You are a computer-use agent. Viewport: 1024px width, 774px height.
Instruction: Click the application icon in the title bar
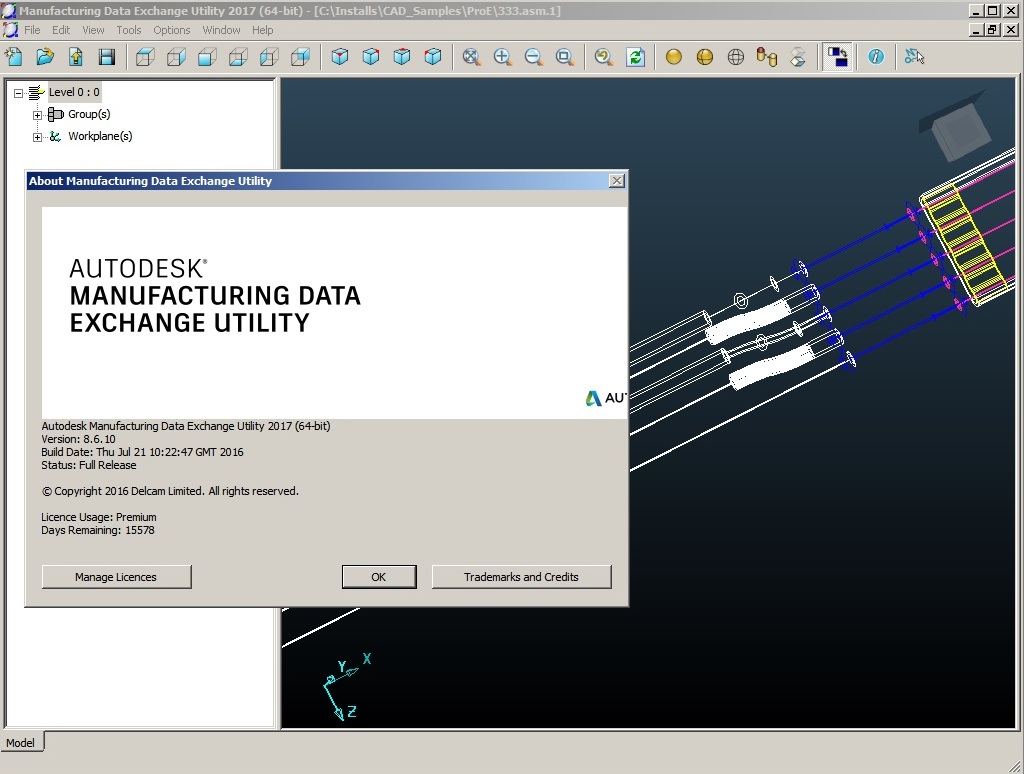click(9, 10)
